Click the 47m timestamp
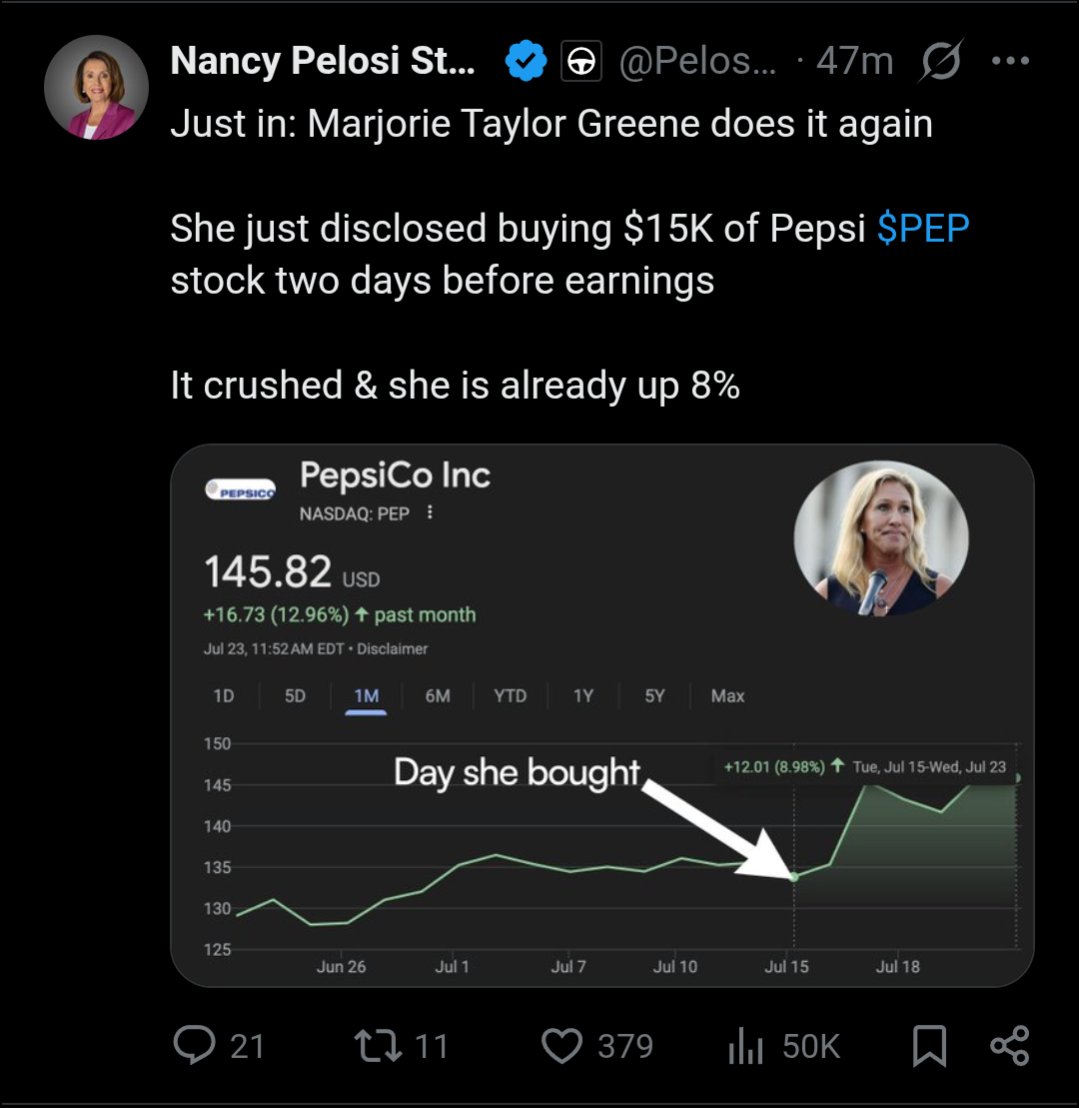The width and height of the screenshot is (1079, 1108). pyautogui.click(x=854, y=61)
